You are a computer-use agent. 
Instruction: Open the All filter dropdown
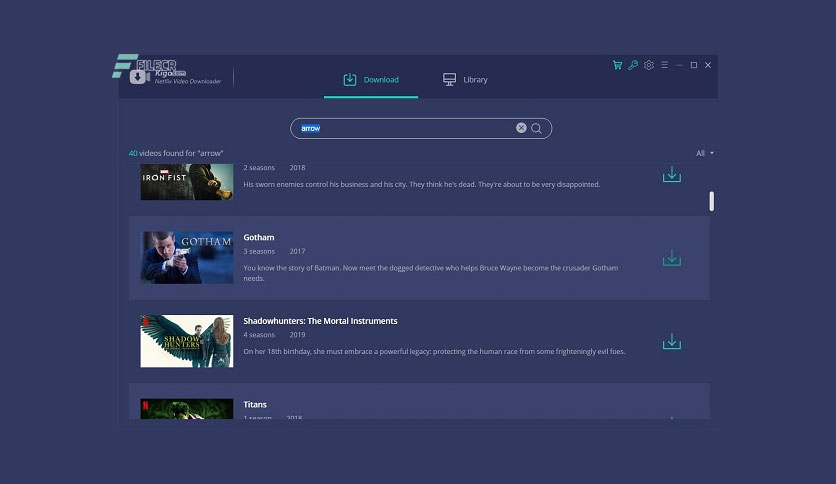[x=704, y=154]
